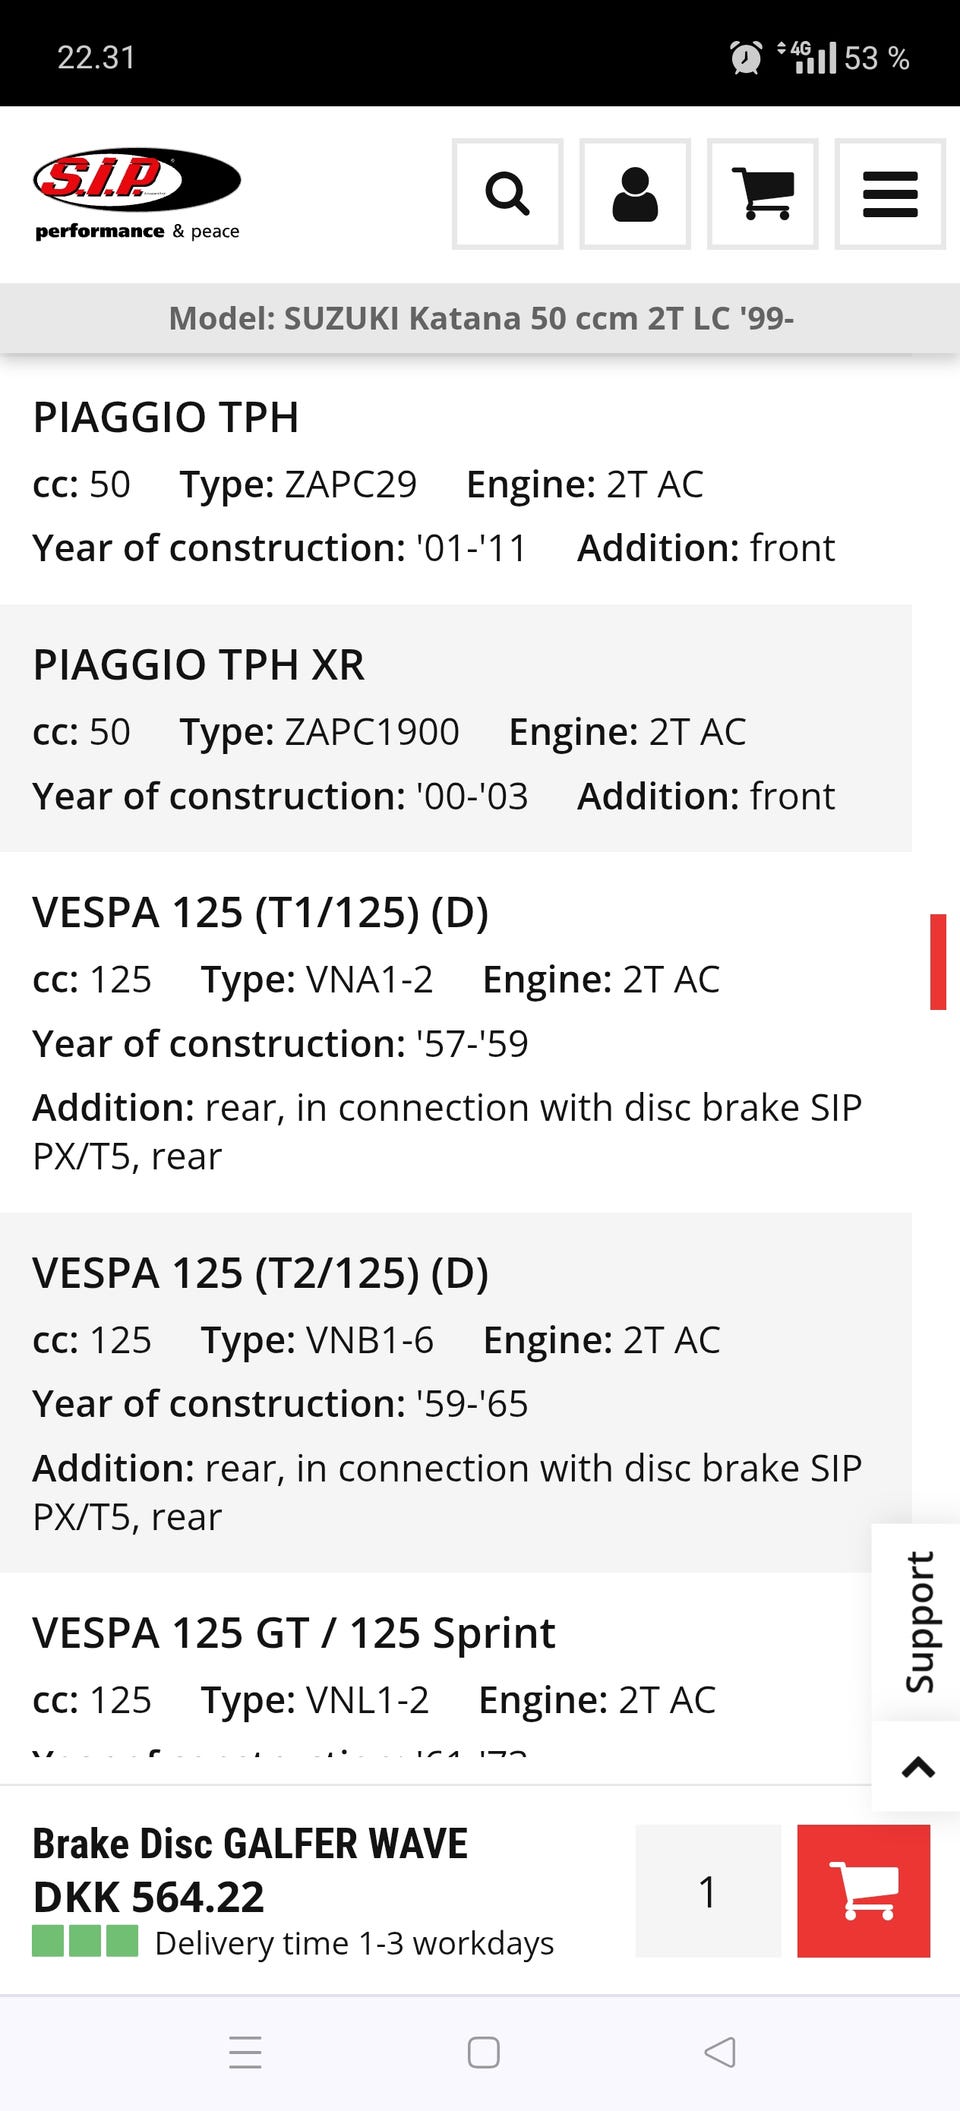Open the hamburger menu
Screen dimensions: 960x2111
890,194
